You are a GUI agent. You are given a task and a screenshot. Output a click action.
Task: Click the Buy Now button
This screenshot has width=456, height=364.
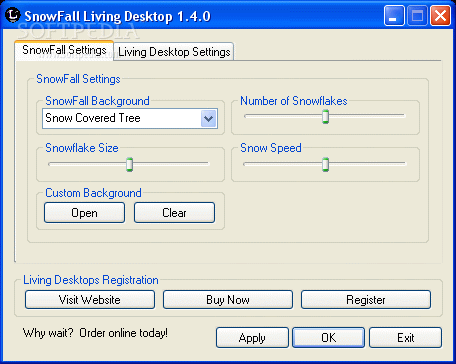(228, 300)
